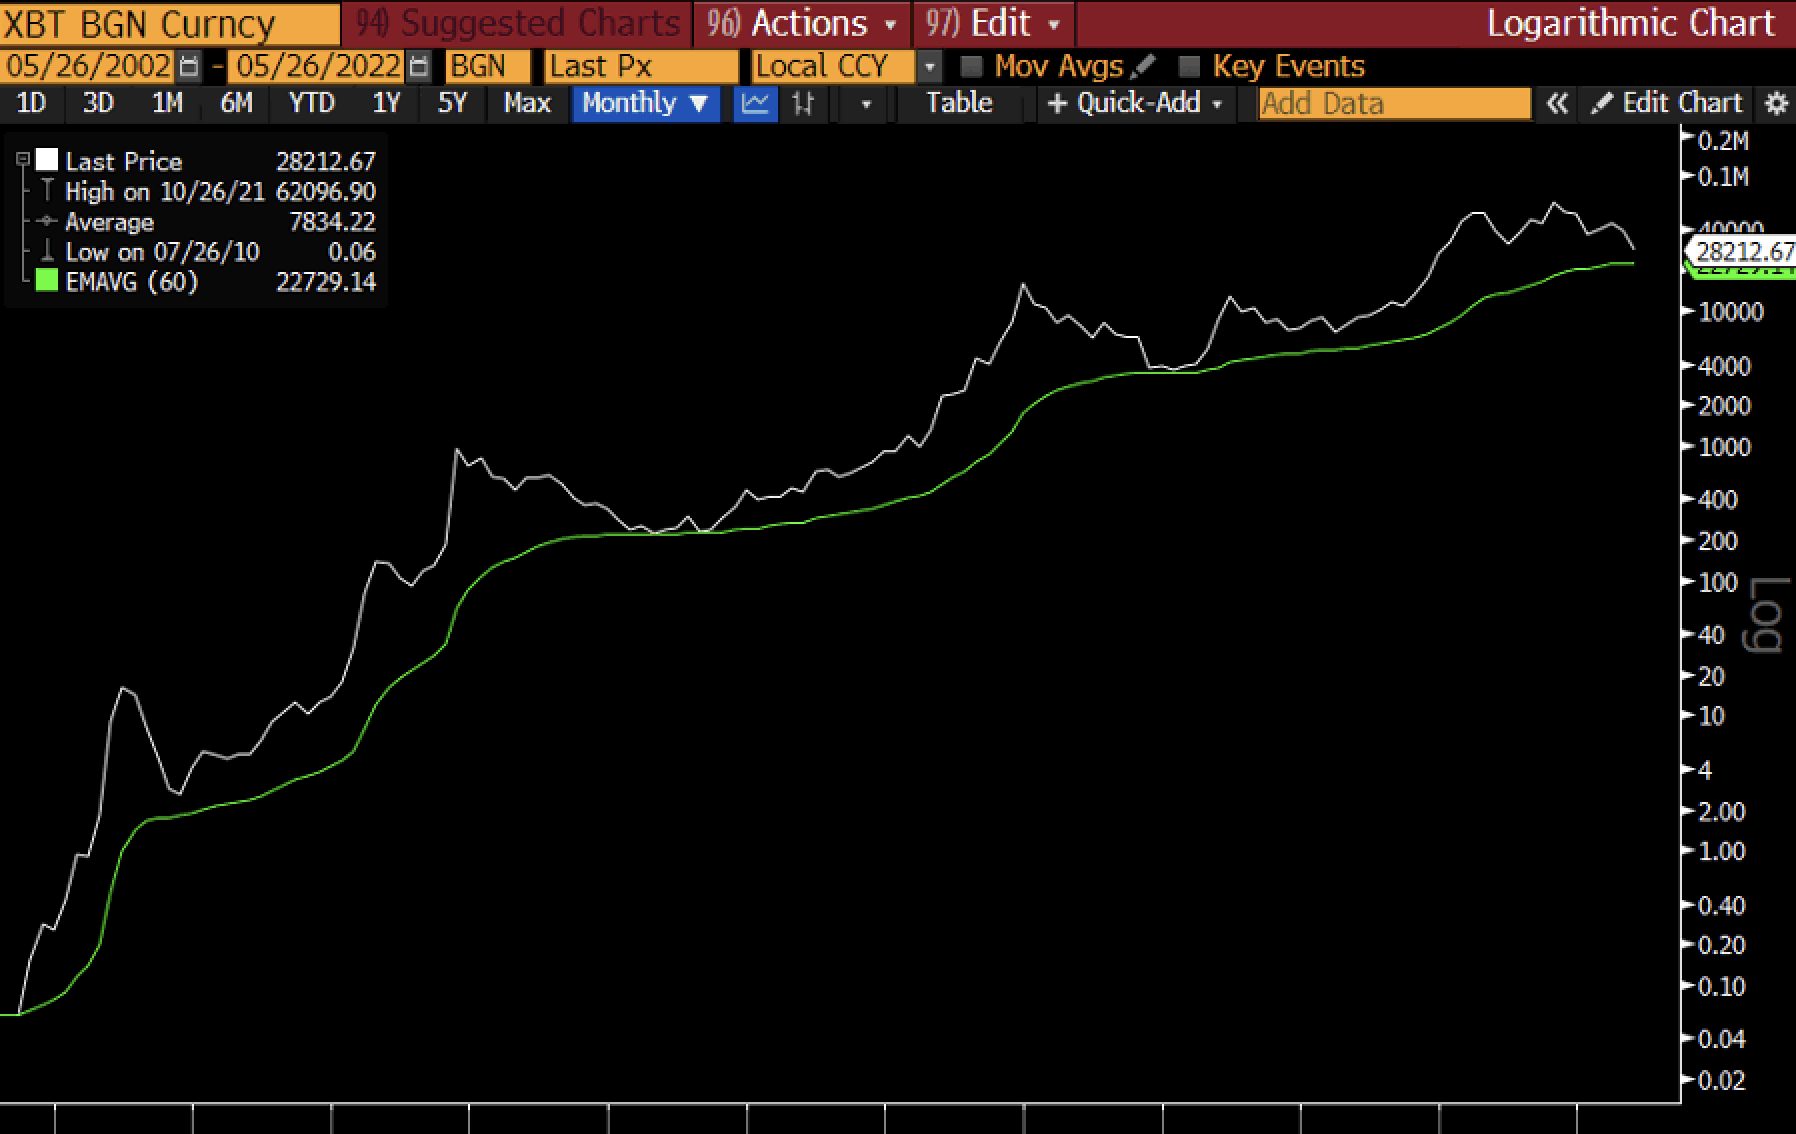Open the Actions menu

pos(802,23)
